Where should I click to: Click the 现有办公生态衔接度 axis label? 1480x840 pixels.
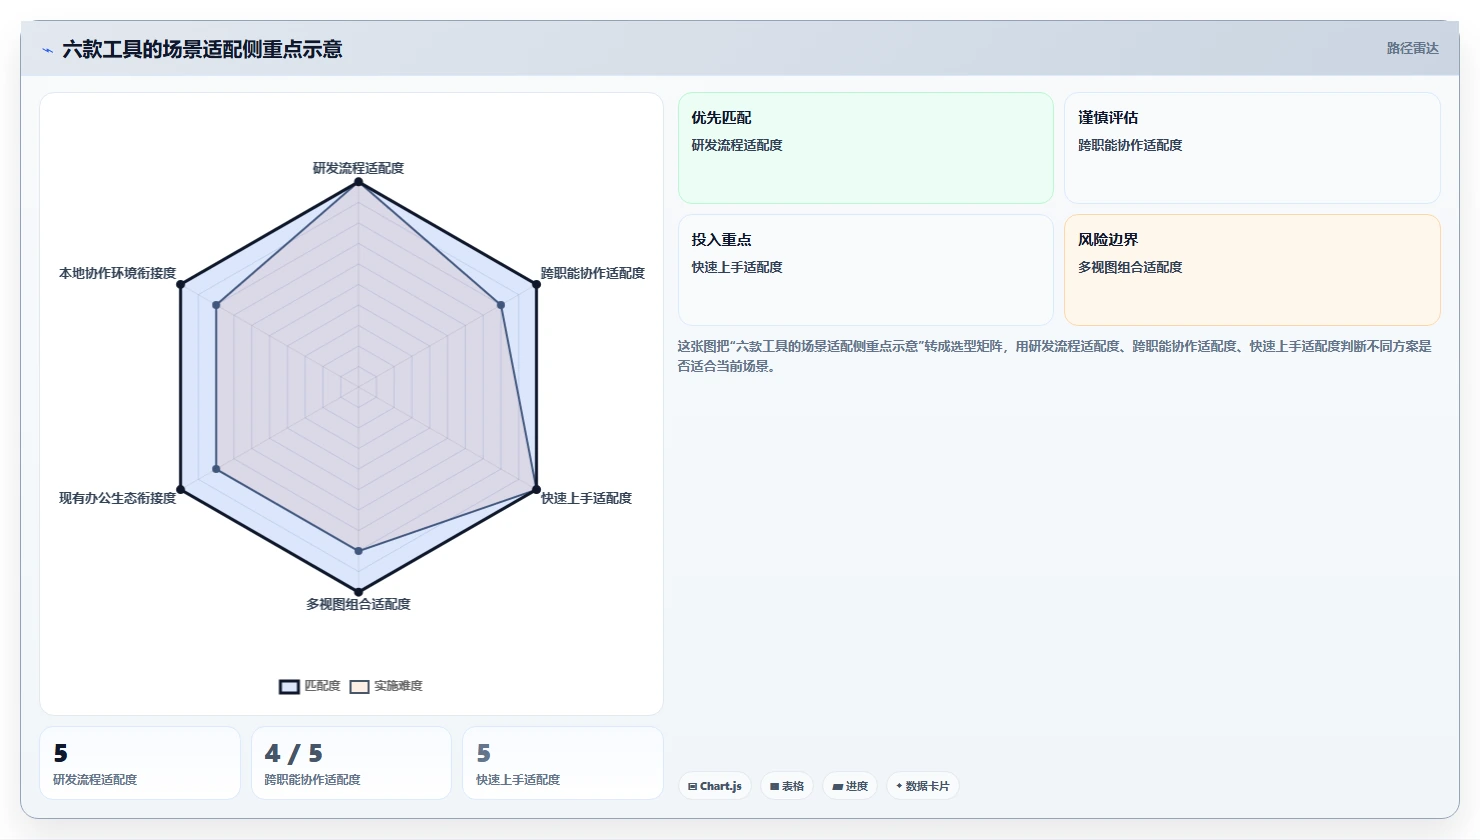click(117, 498)
